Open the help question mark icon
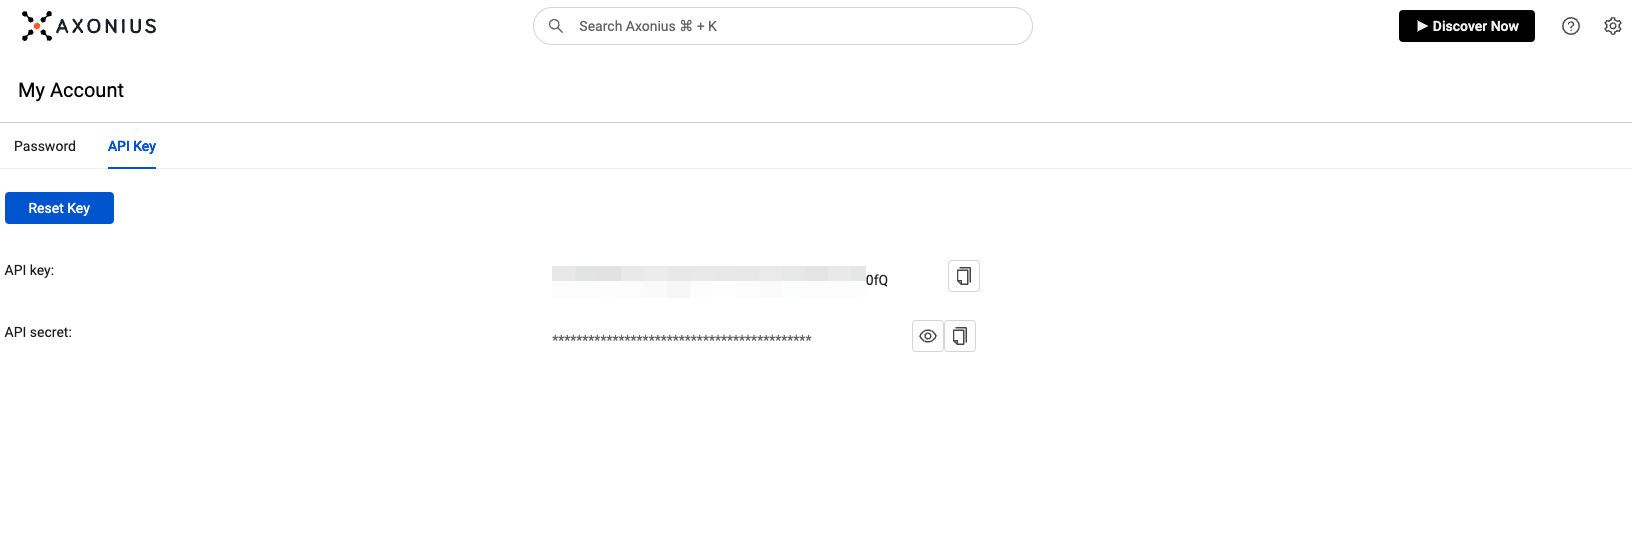The height and width of the screenshot is (557, 1632). coord(1571,26)
